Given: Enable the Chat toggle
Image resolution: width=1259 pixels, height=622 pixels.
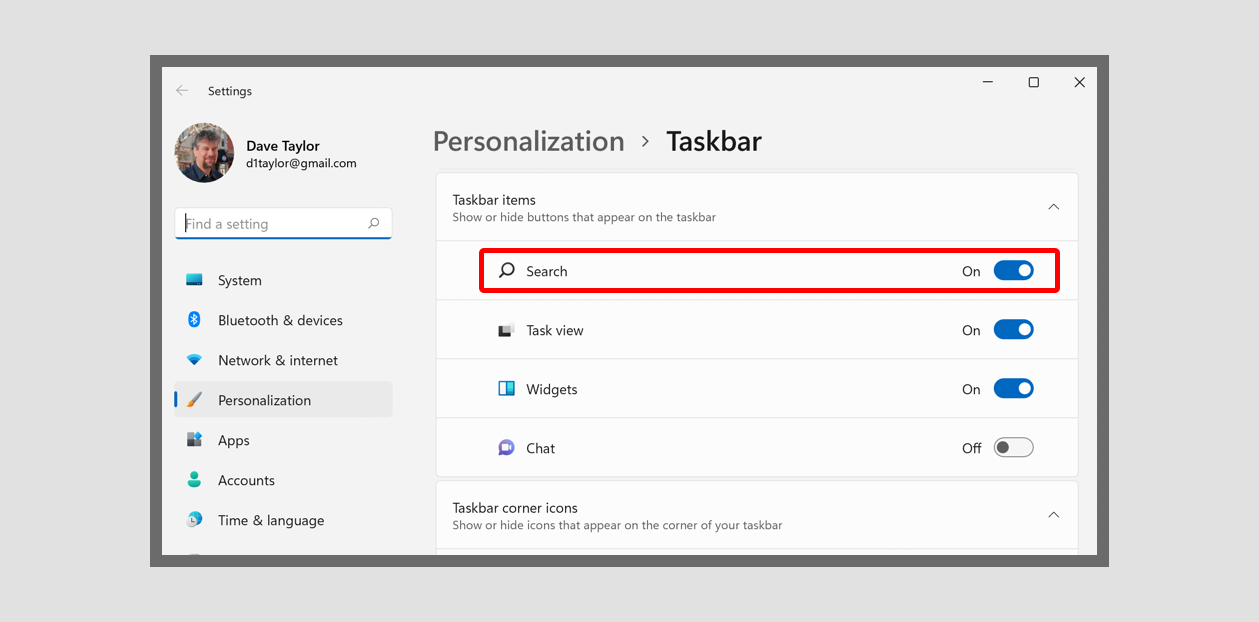Looking at the screenshot, I should (x=1013, y=447).
